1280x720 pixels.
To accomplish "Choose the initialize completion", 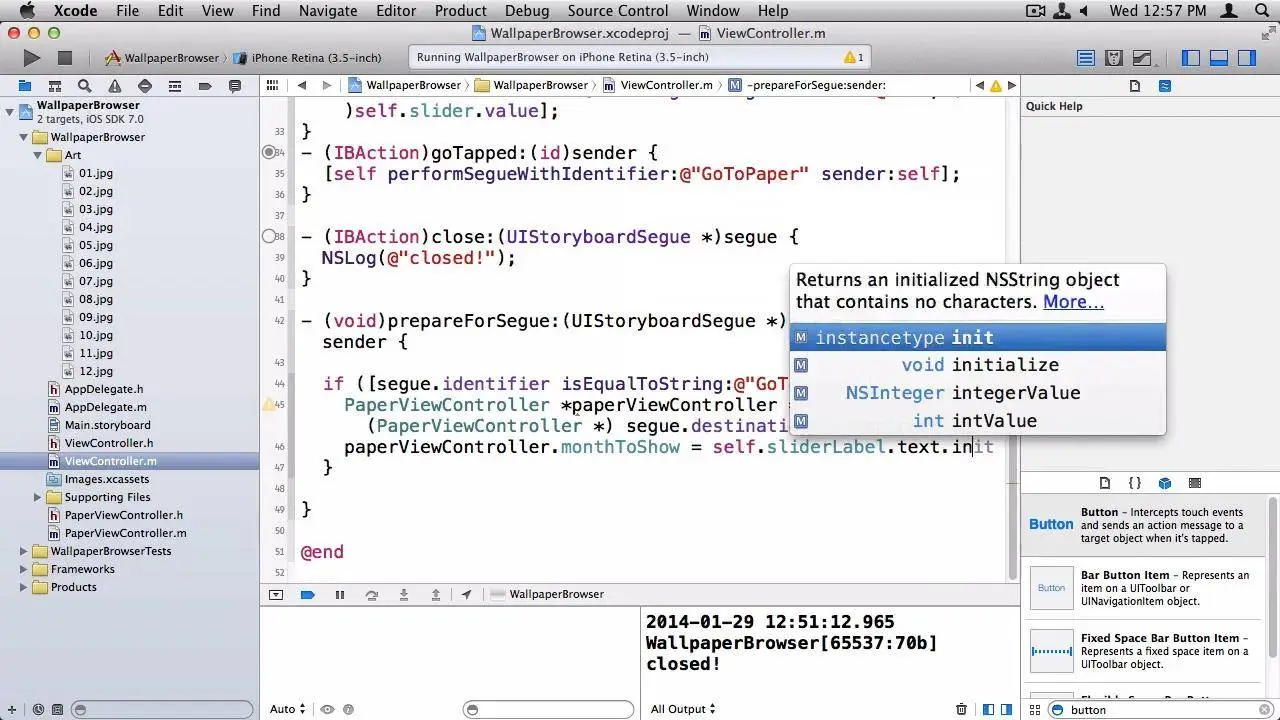I will (x=978, y=365).
